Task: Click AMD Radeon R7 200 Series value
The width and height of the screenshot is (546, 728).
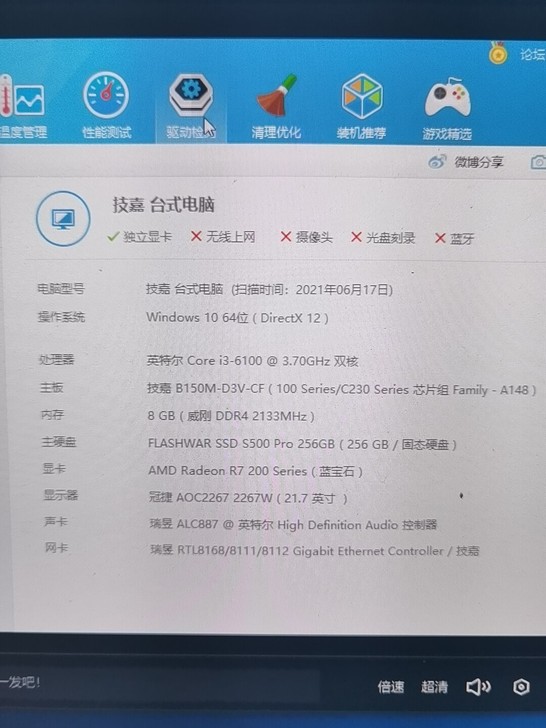Action: 255,471
